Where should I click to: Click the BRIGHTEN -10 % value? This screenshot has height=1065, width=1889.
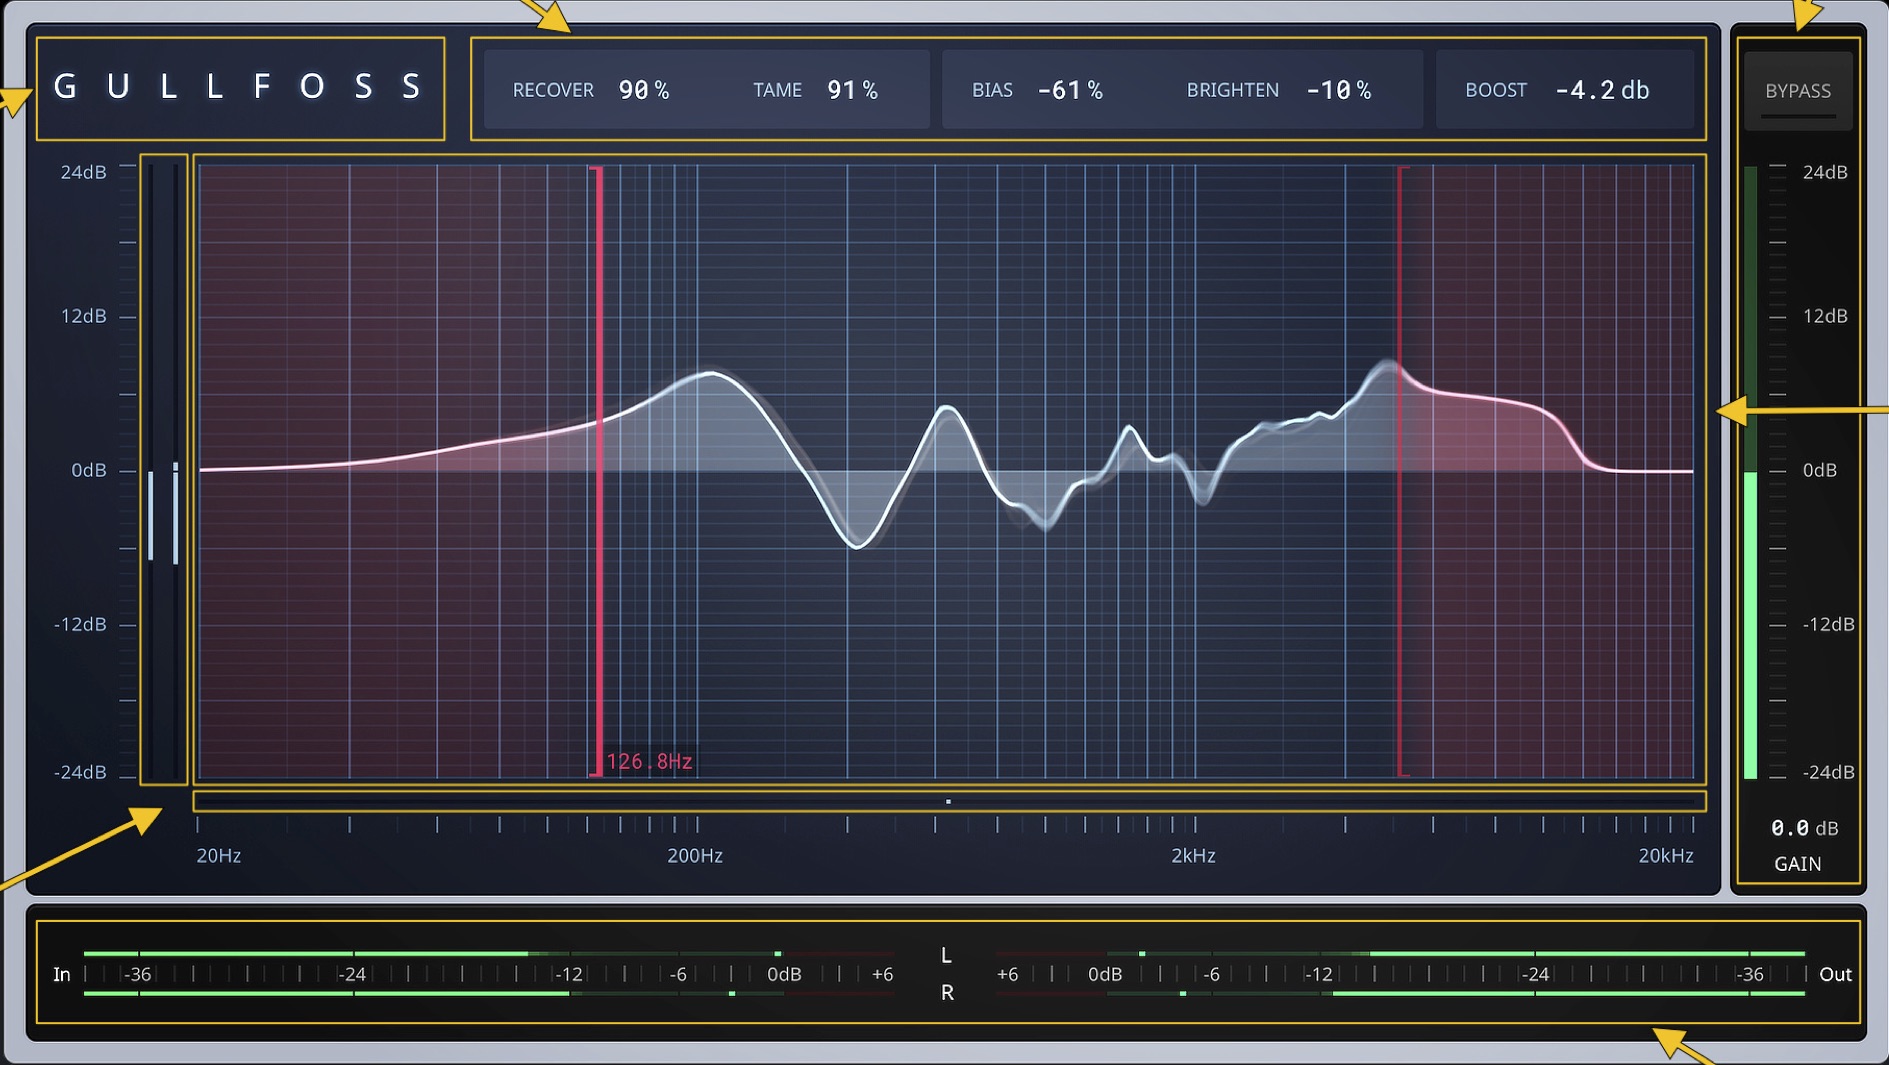point(1338,90)
